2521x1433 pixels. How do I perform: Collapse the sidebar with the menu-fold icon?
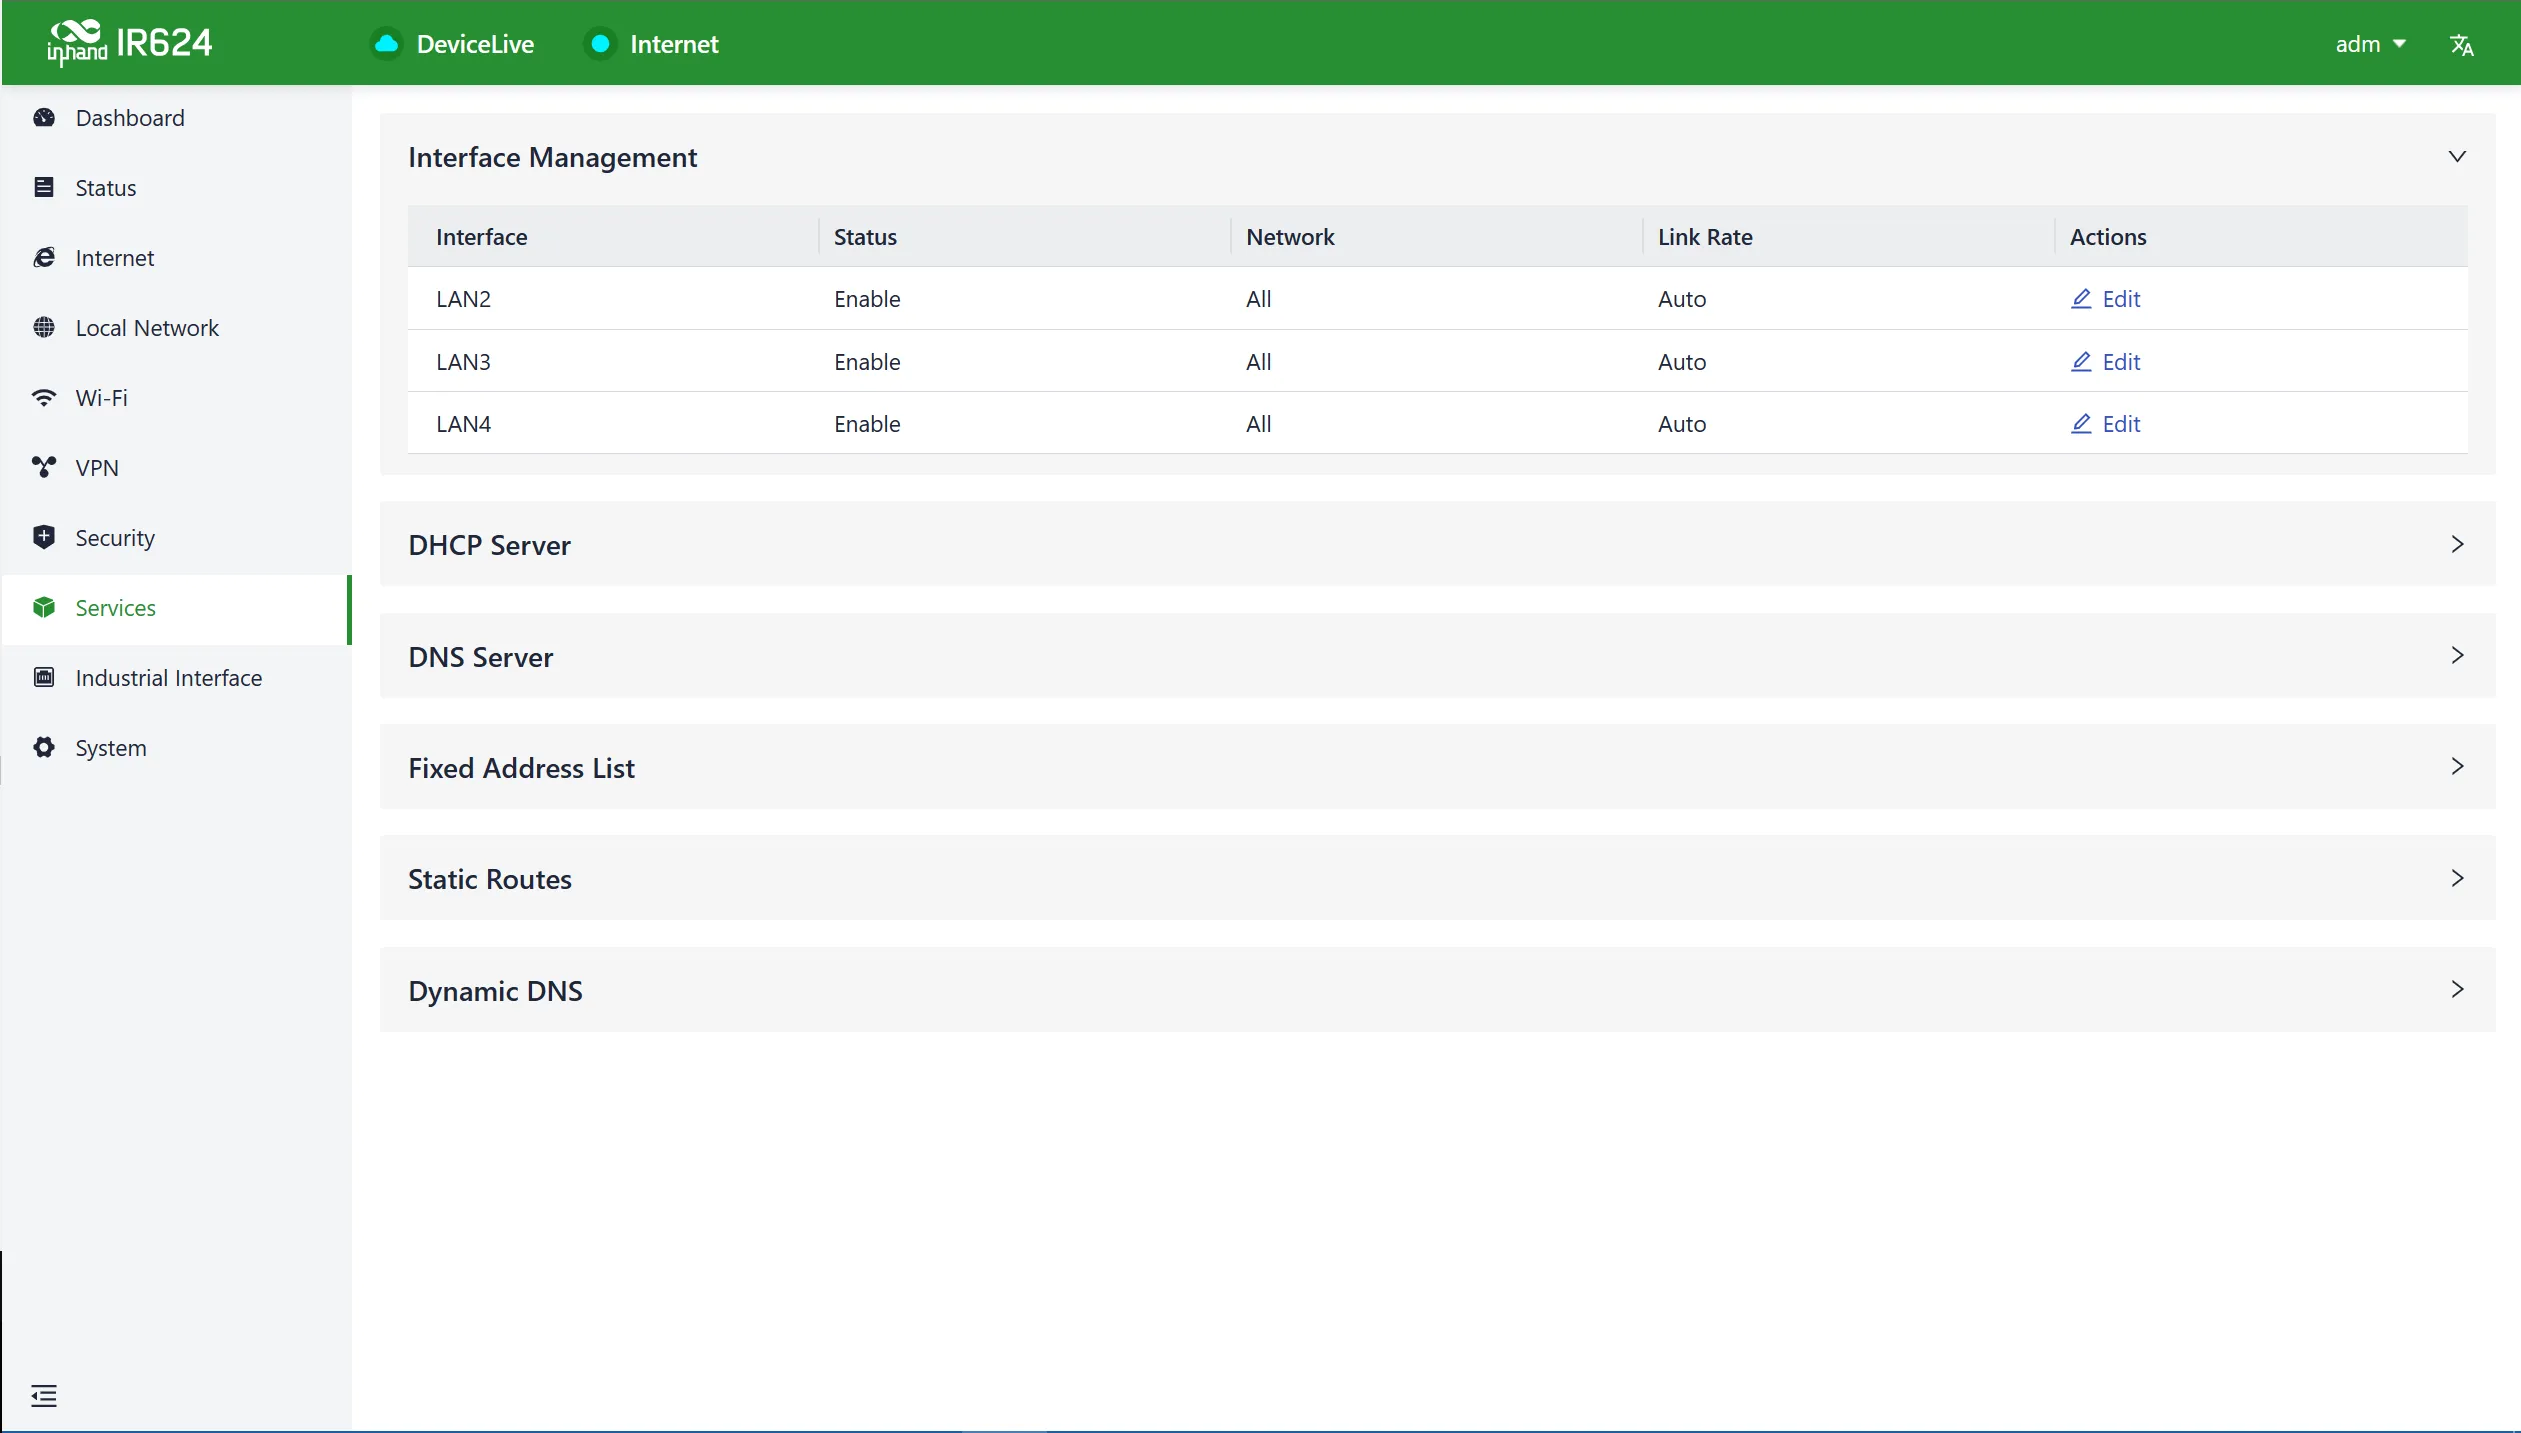44,1396
